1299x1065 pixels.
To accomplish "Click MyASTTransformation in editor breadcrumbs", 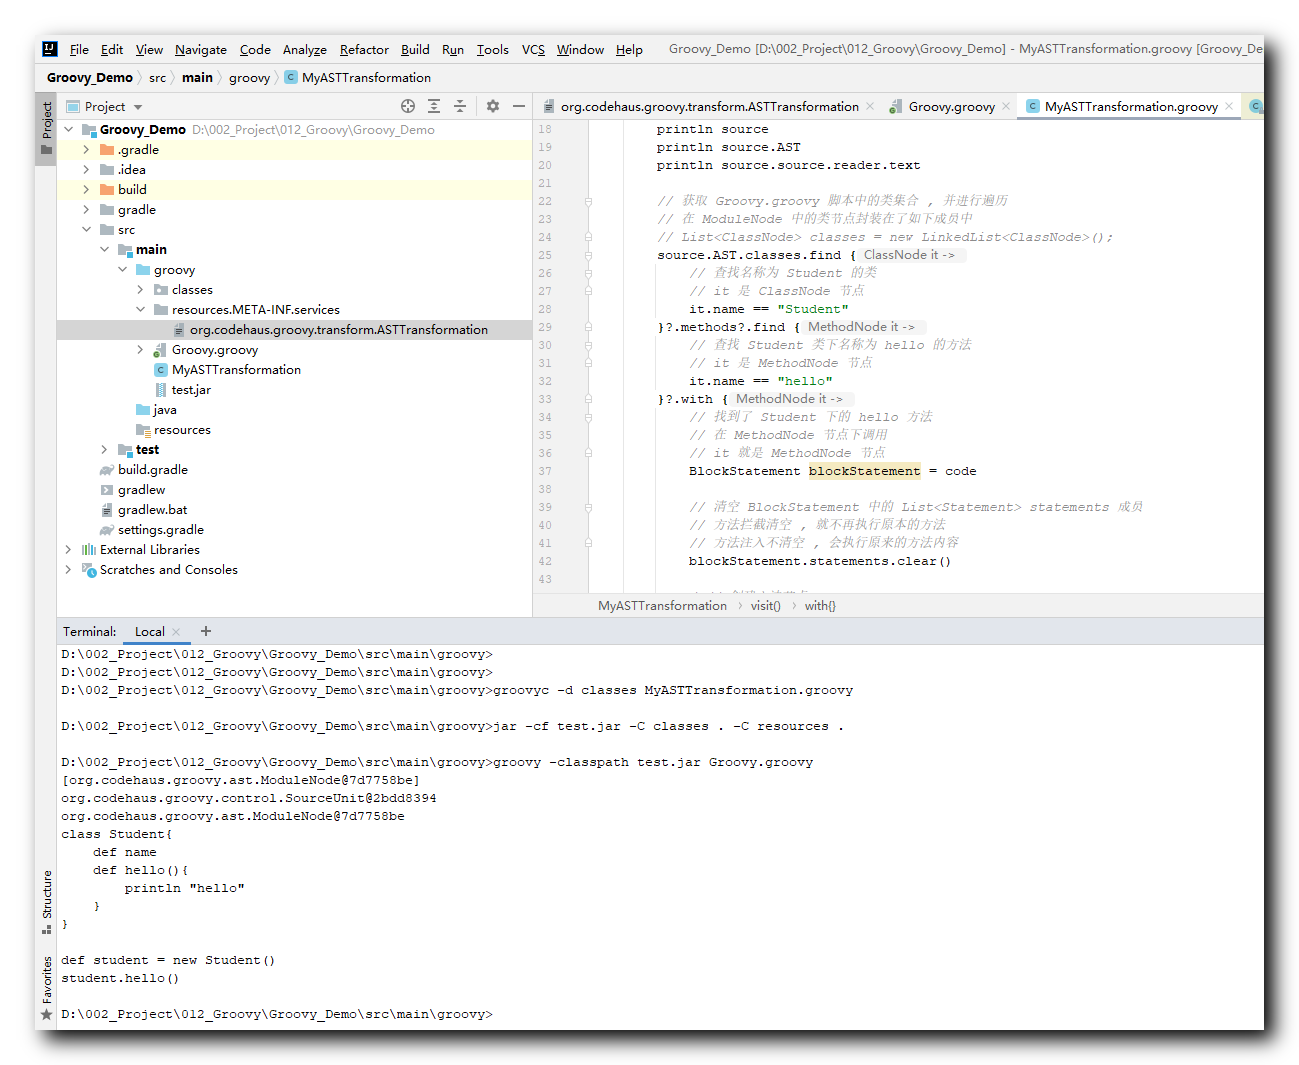I will (x=662, y=606).
